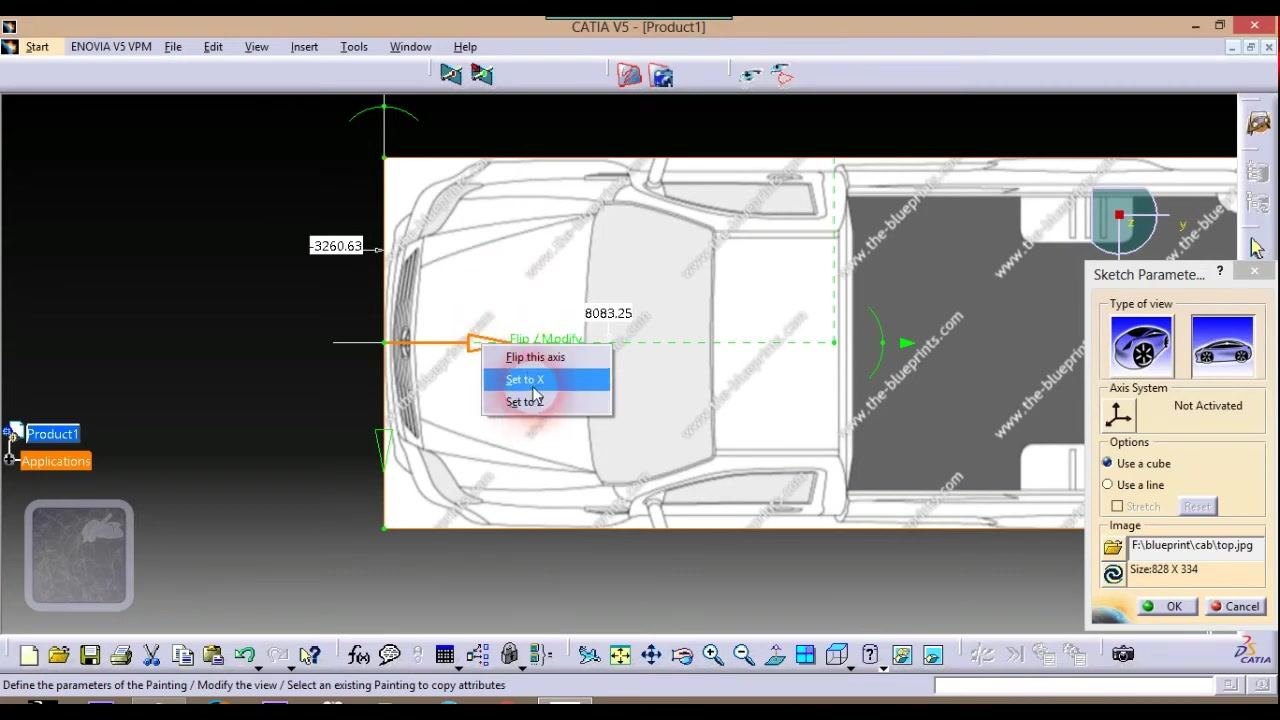The image size is (1280, 720).
Task: Click the Fit All In icon
Action: [620, 655]
